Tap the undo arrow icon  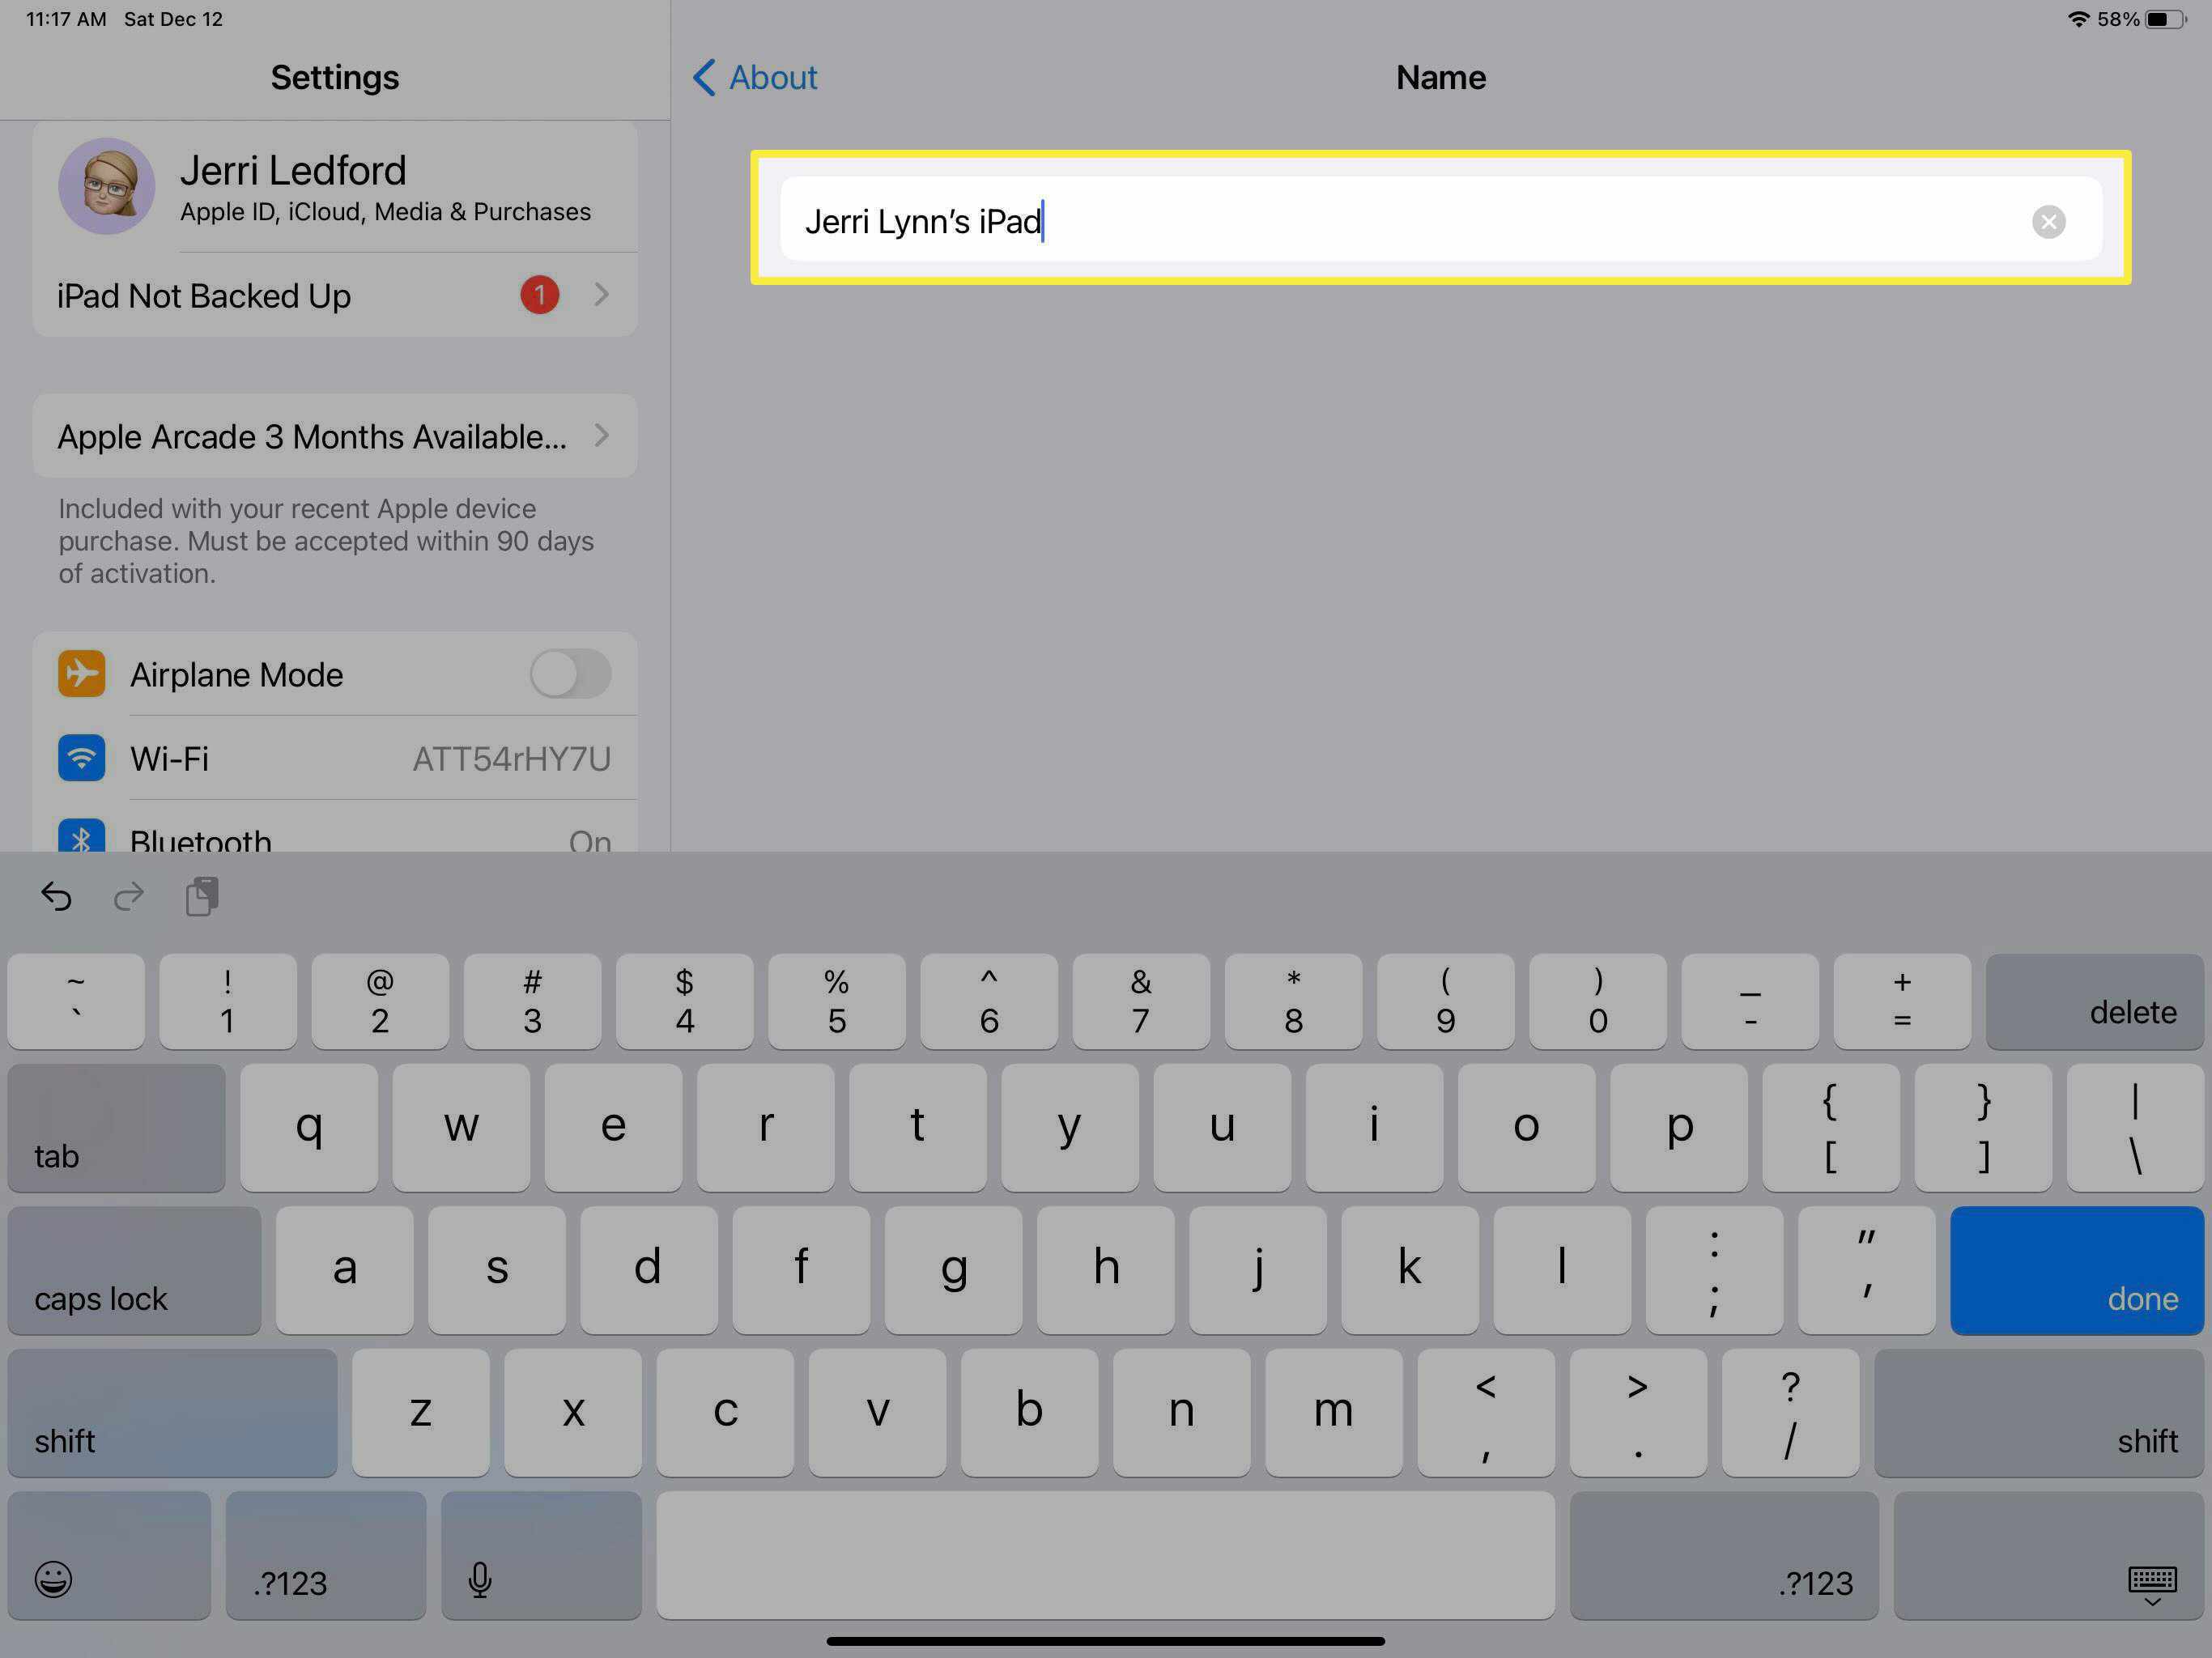click(x=57, y=895)
